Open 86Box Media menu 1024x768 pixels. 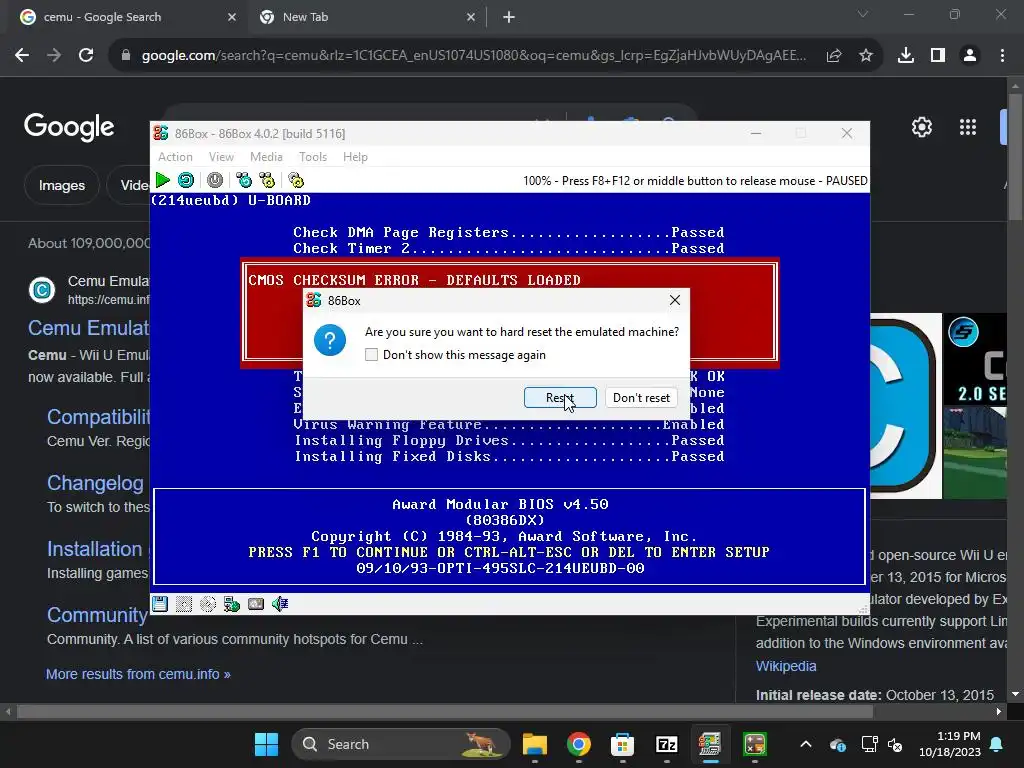click(266, 157)
